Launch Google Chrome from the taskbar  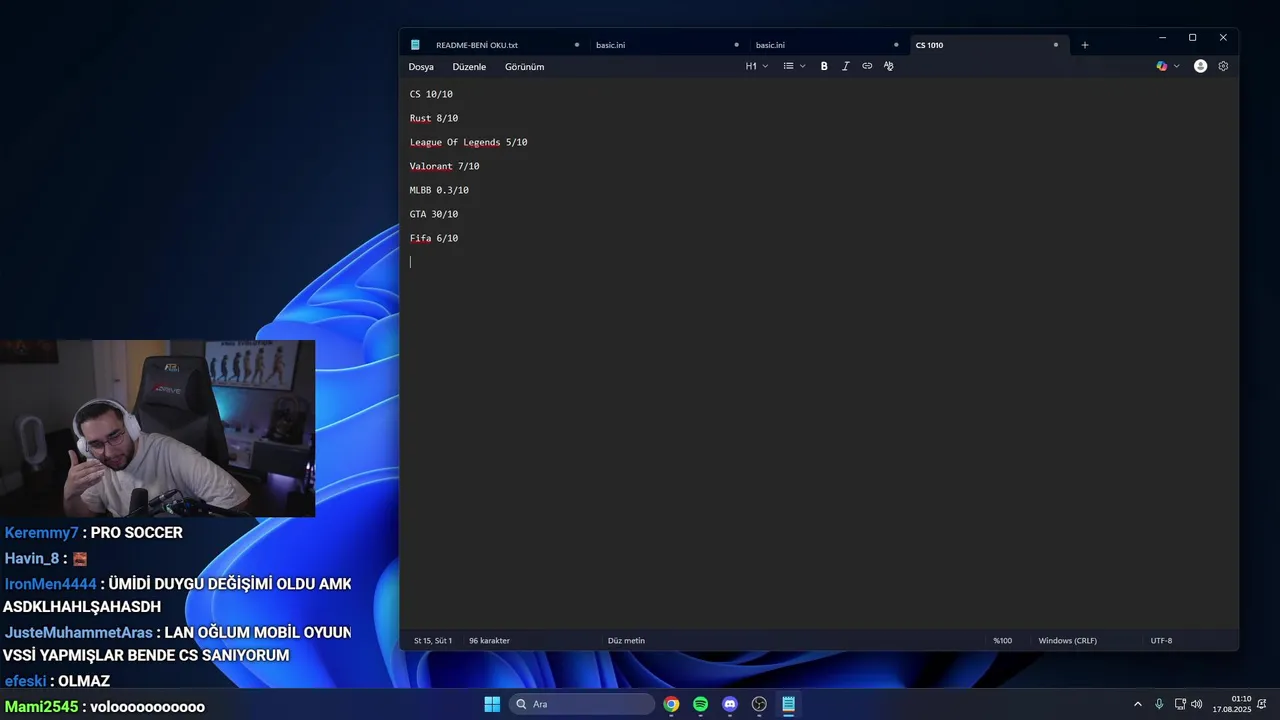point(671,704)
